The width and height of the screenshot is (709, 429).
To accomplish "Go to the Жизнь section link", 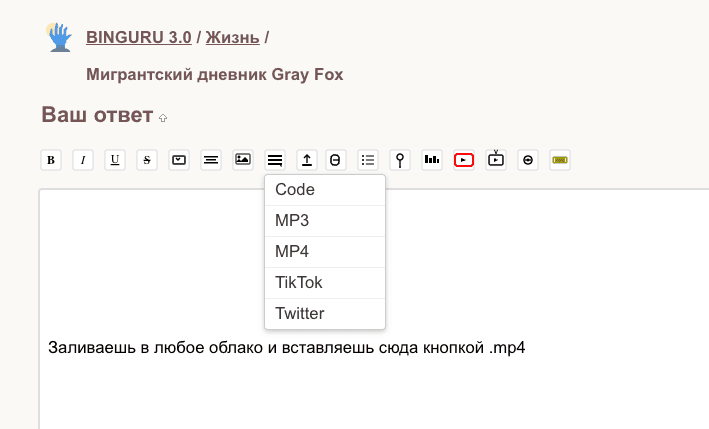I will pos(232,38).
